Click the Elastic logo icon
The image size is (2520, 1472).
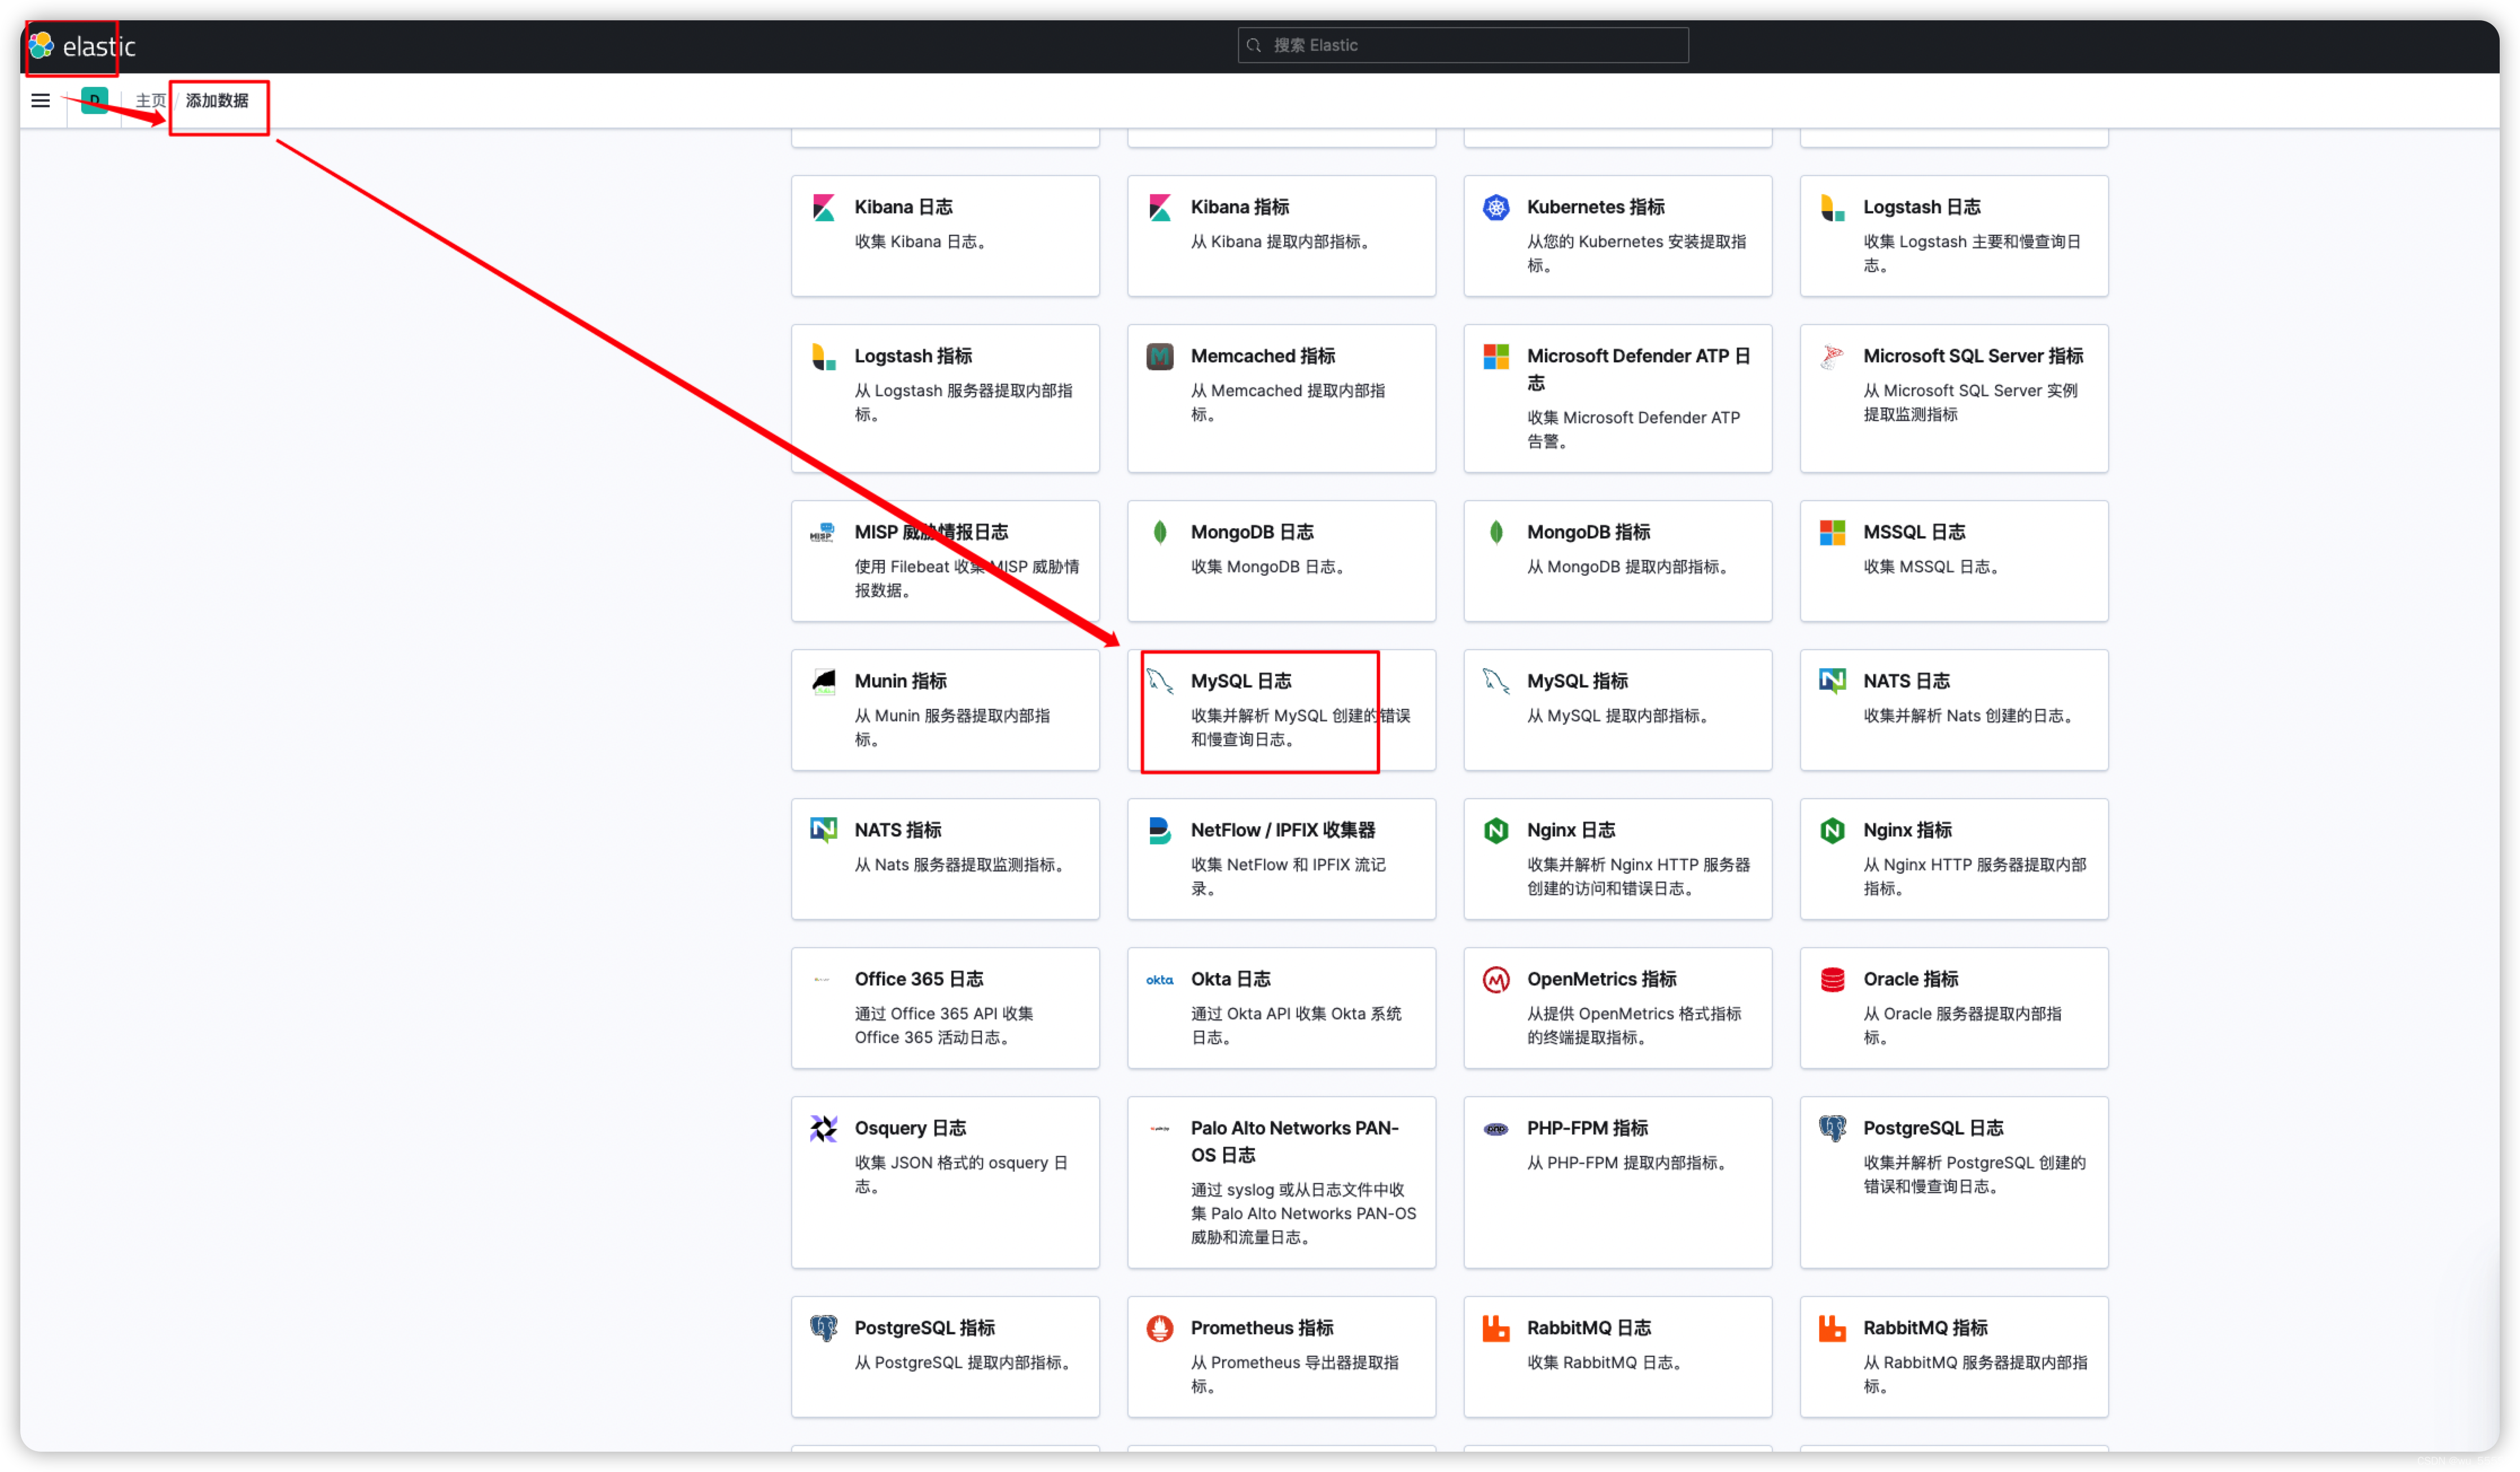[x=41, y=45]
